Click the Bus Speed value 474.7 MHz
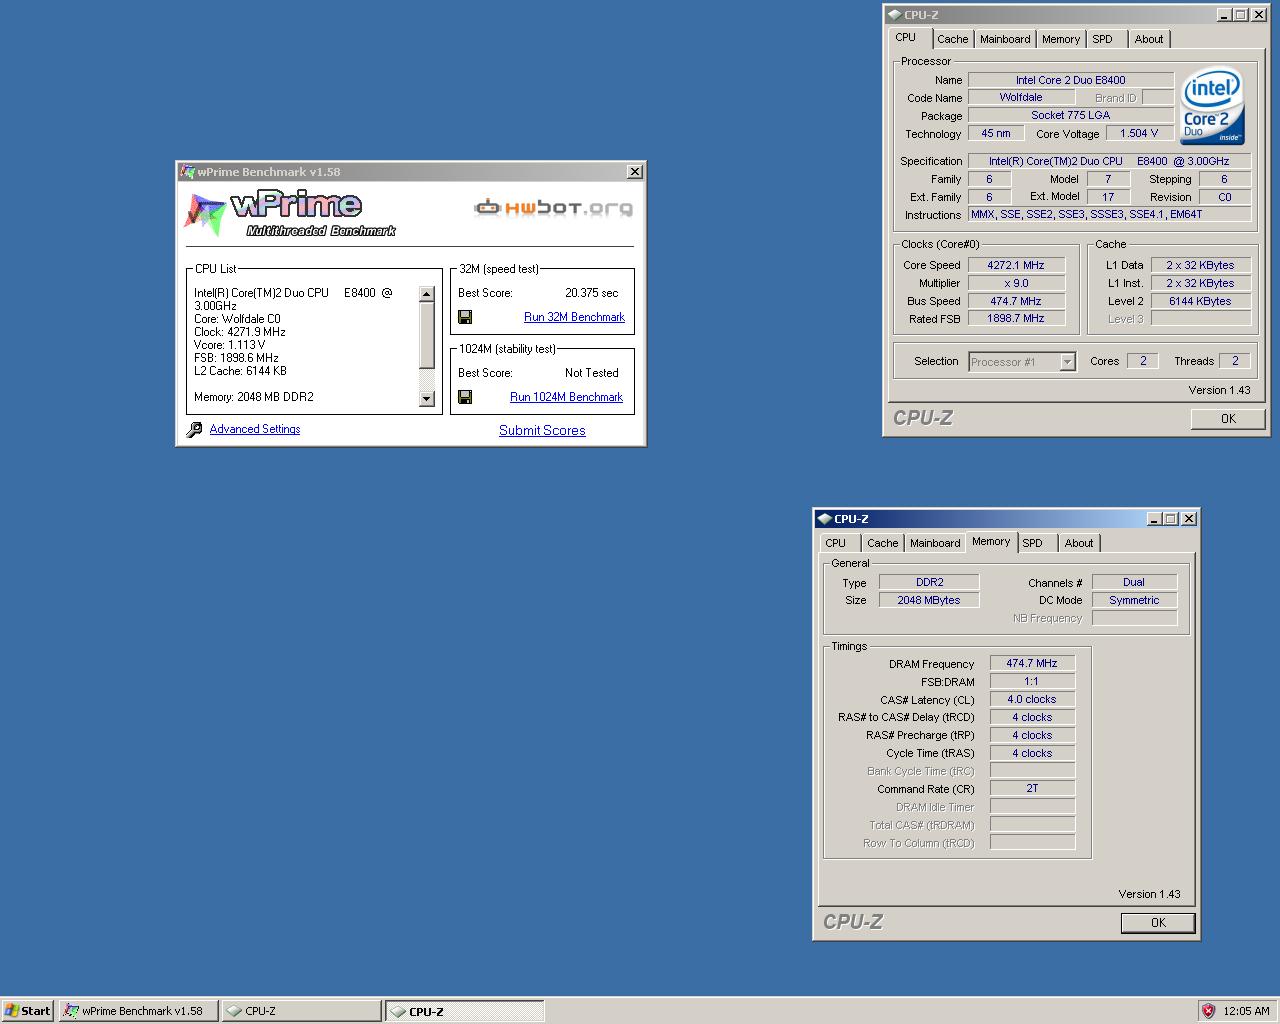The height and width of the screenshot is (1024, 1280). 1015,301
